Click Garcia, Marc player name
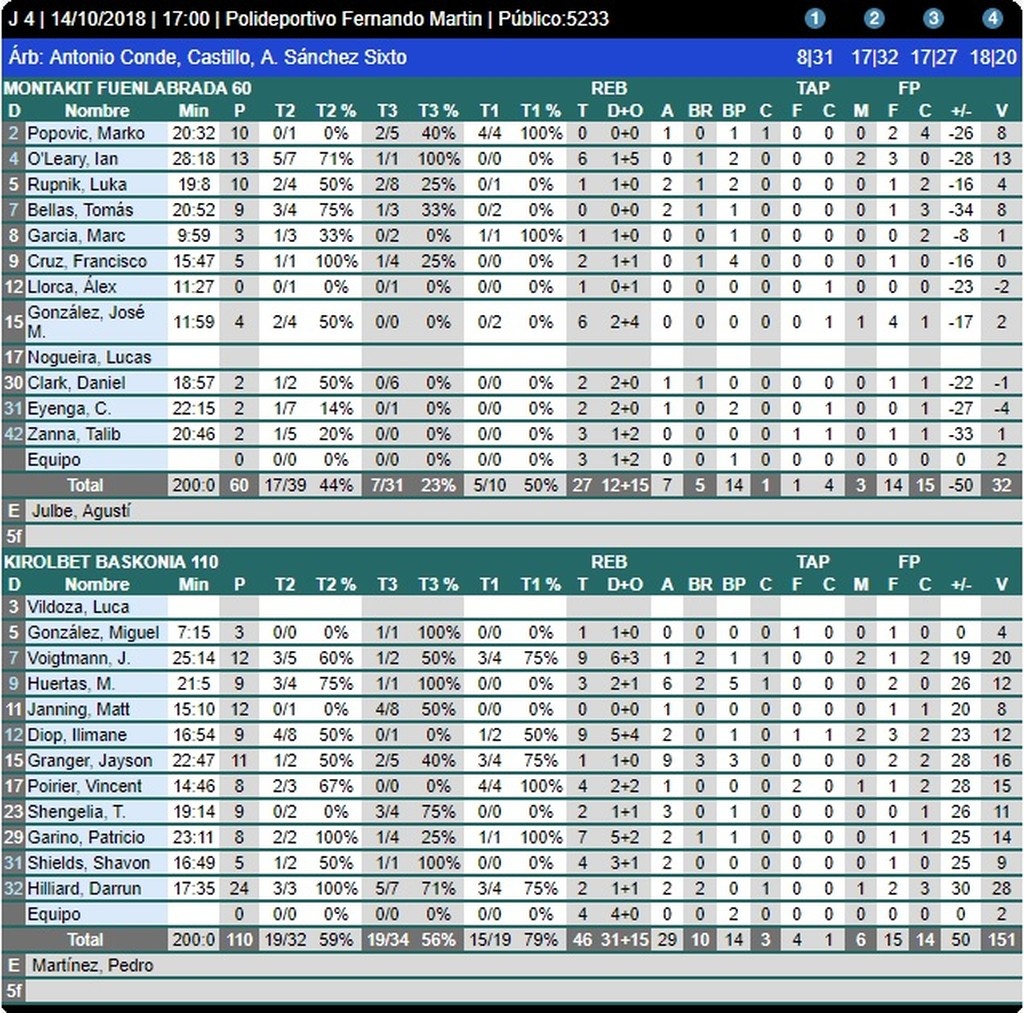The height and width of the screenshot is (1013, 1024). 76,235
